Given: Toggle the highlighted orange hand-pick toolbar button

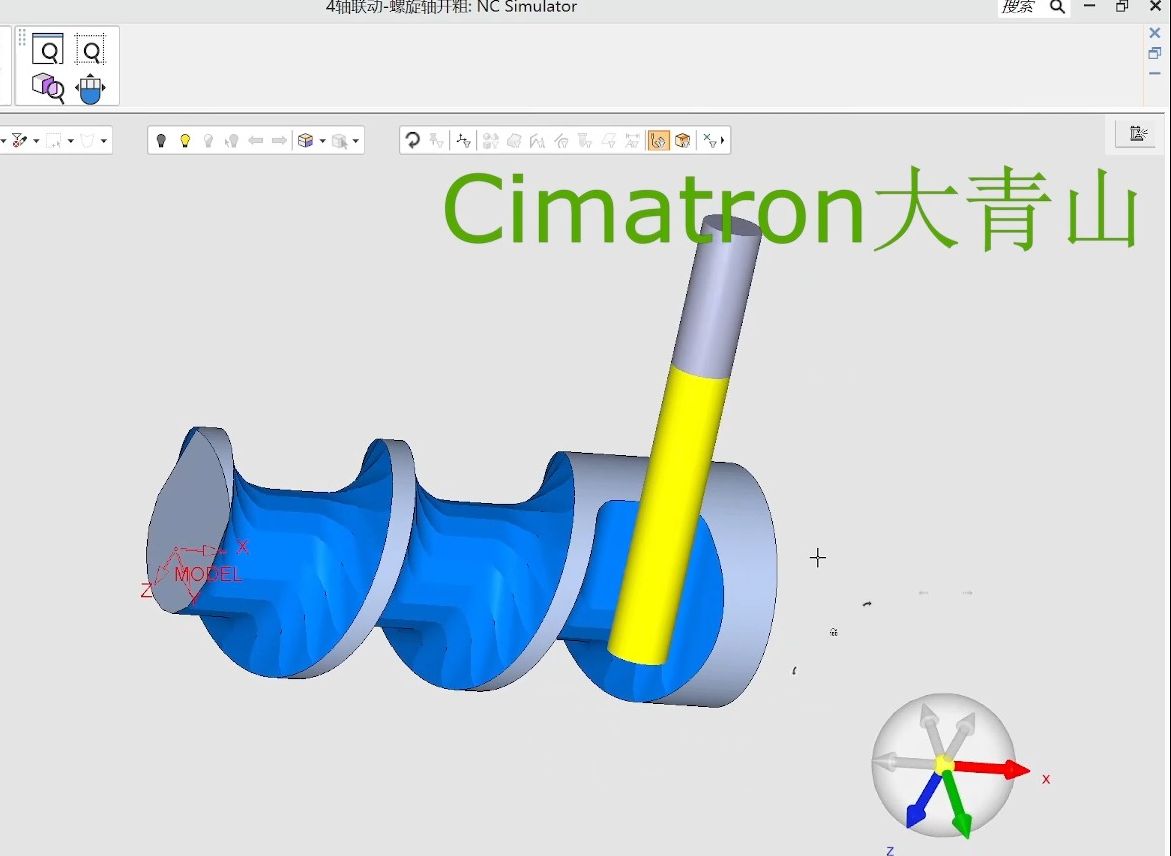Looking at the screenshot, I should click(658, 141).
